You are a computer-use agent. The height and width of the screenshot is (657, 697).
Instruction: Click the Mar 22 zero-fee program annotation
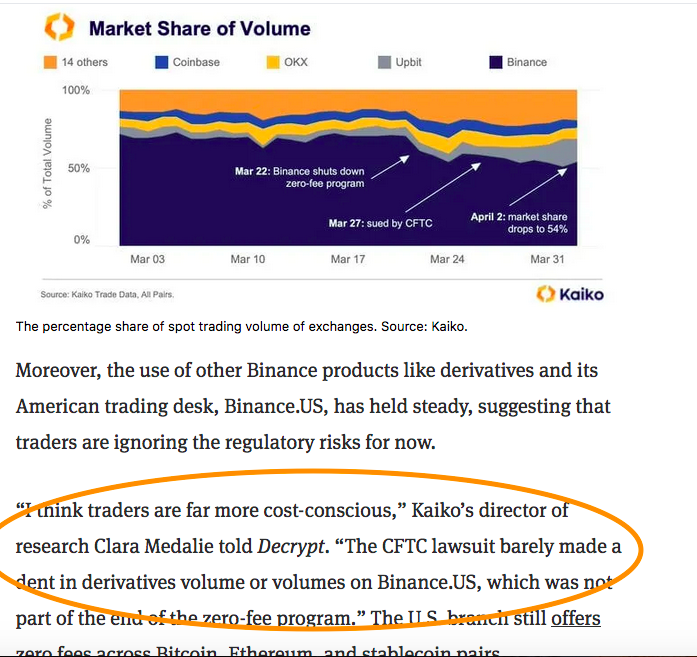[x=300, y=177]
